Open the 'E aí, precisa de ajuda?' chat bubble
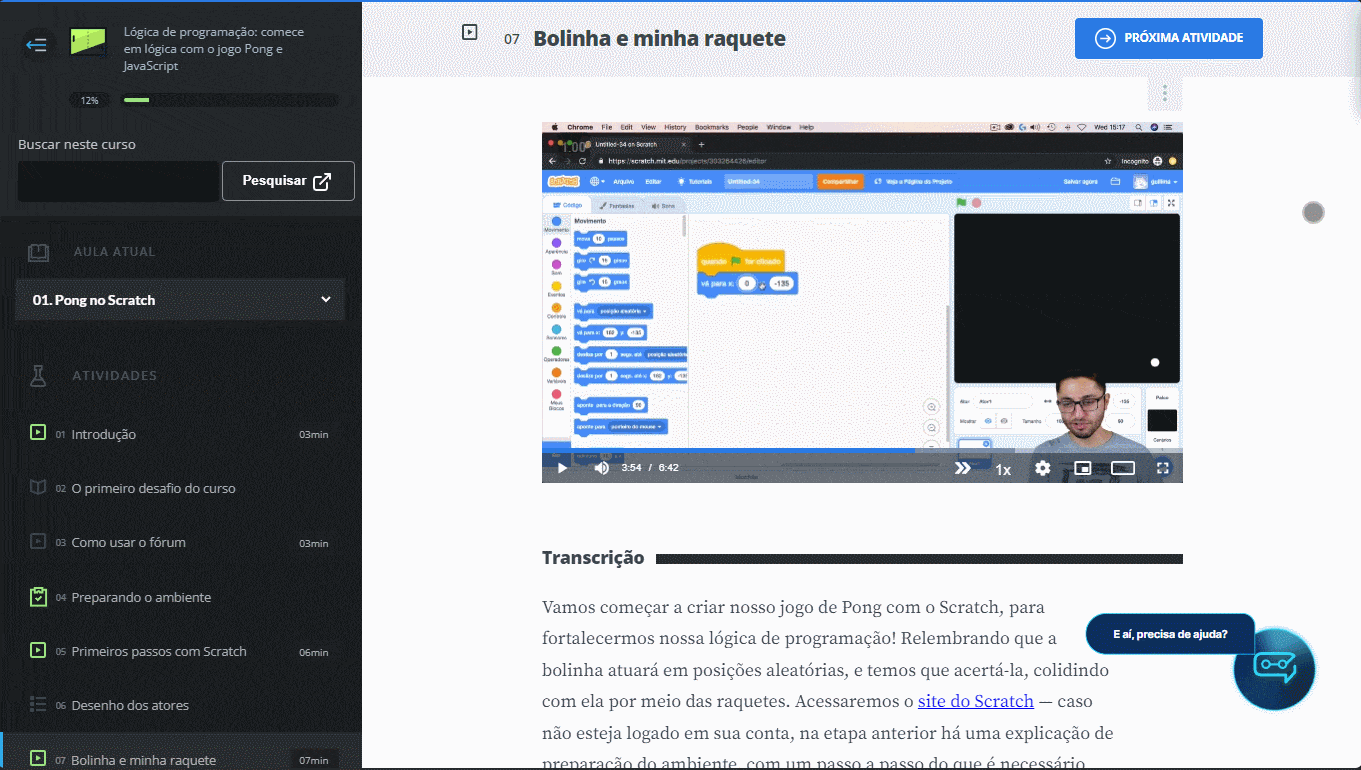Viewport: 1361px width, 770px height. click(x=1170, y=633)
